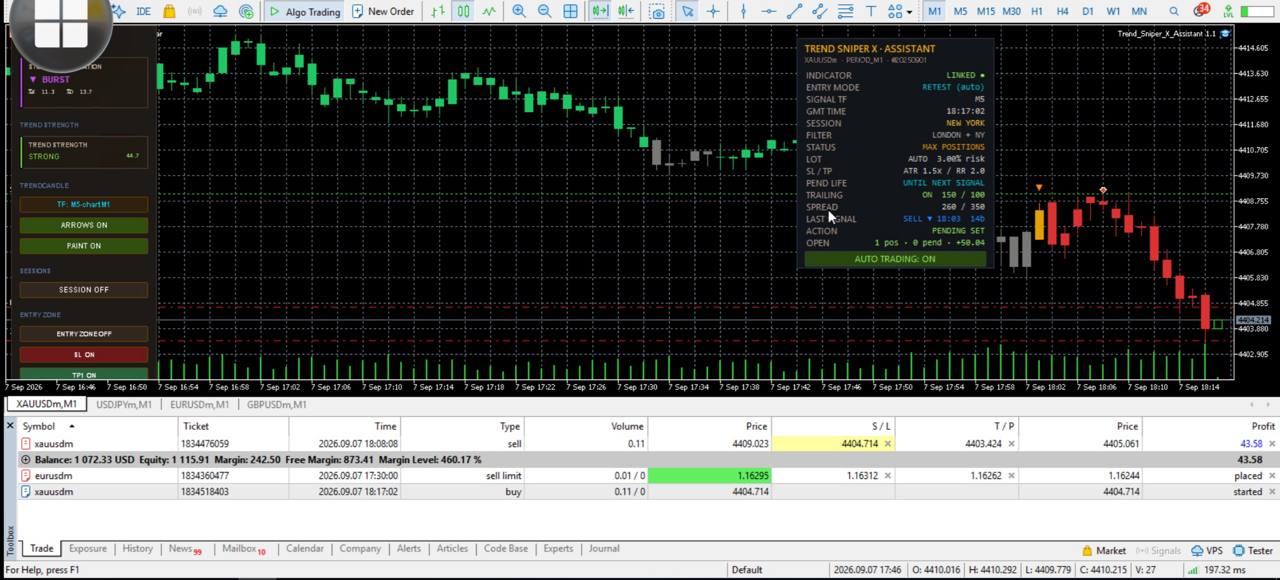Zoom out of the chart
This screenshot has width=1280, height=580.
[544, 11]
